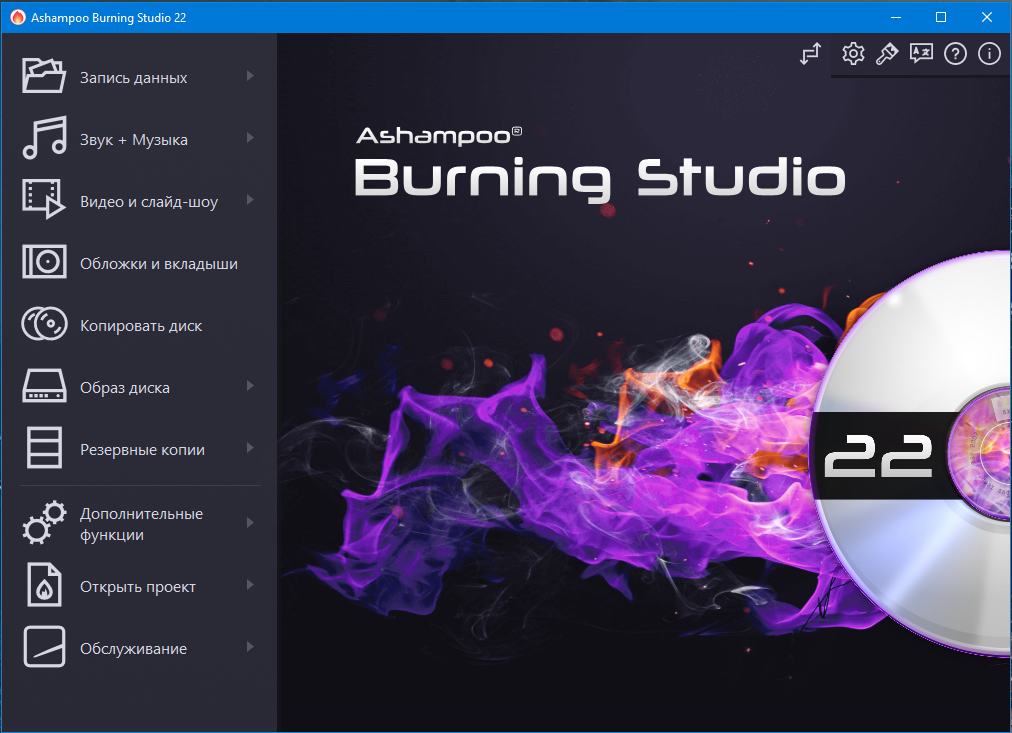
Task: Click the music notes icon for Звук + Музыка
Action: [44, 138]
